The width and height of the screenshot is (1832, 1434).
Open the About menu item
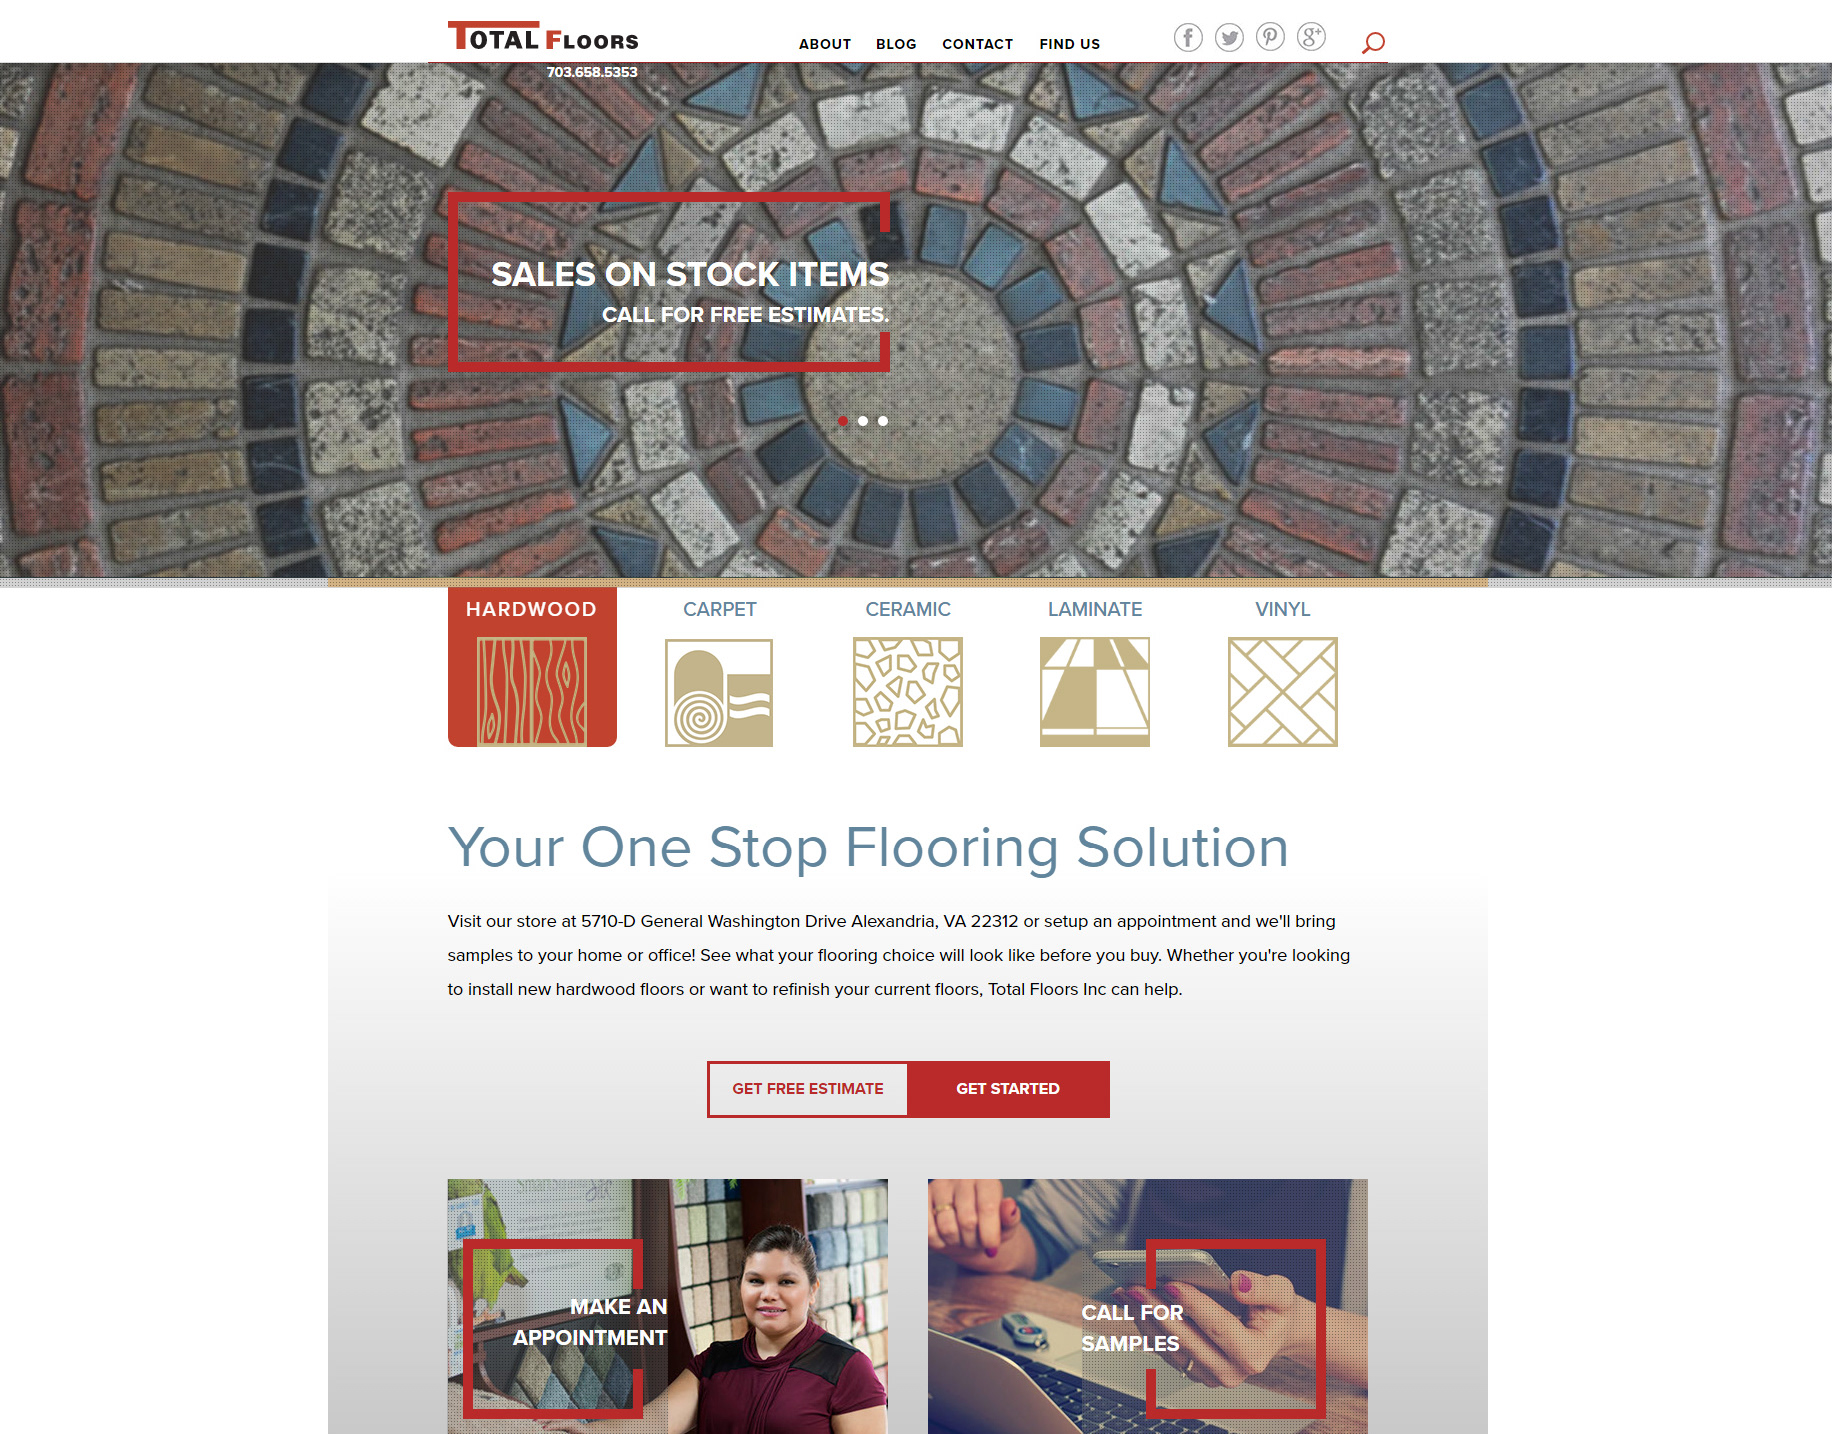coord(825,44)
